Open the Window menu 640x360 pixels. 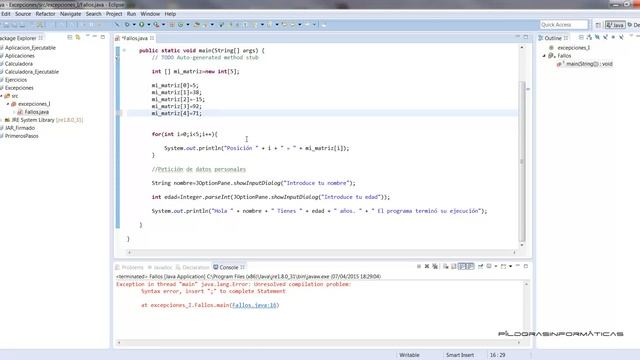[x=150, y=14]
